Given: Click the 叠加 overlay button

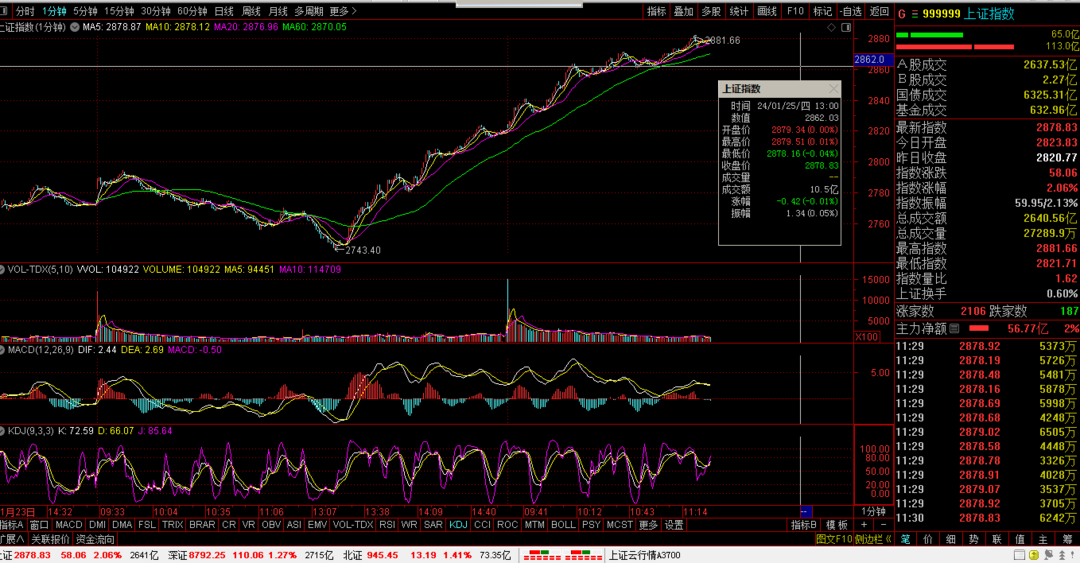Looking at the screenshot, I should click(683, 11).
